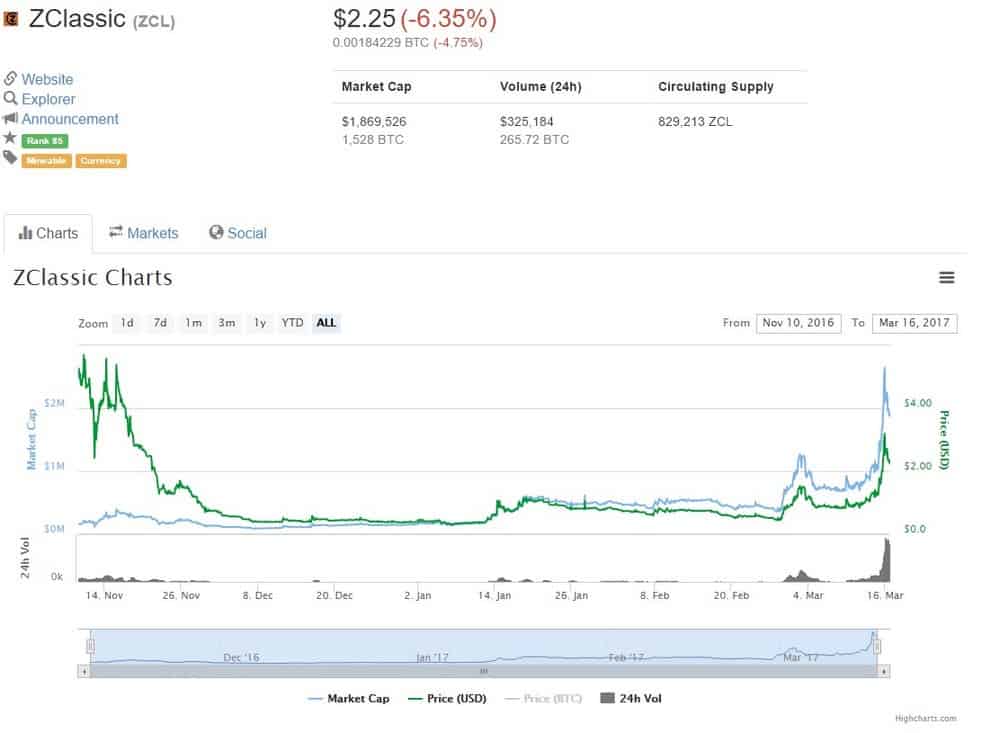Toggle Price (USD) series in legend
Viewport: 1000px width, 733px height.
tap(447, 699)
